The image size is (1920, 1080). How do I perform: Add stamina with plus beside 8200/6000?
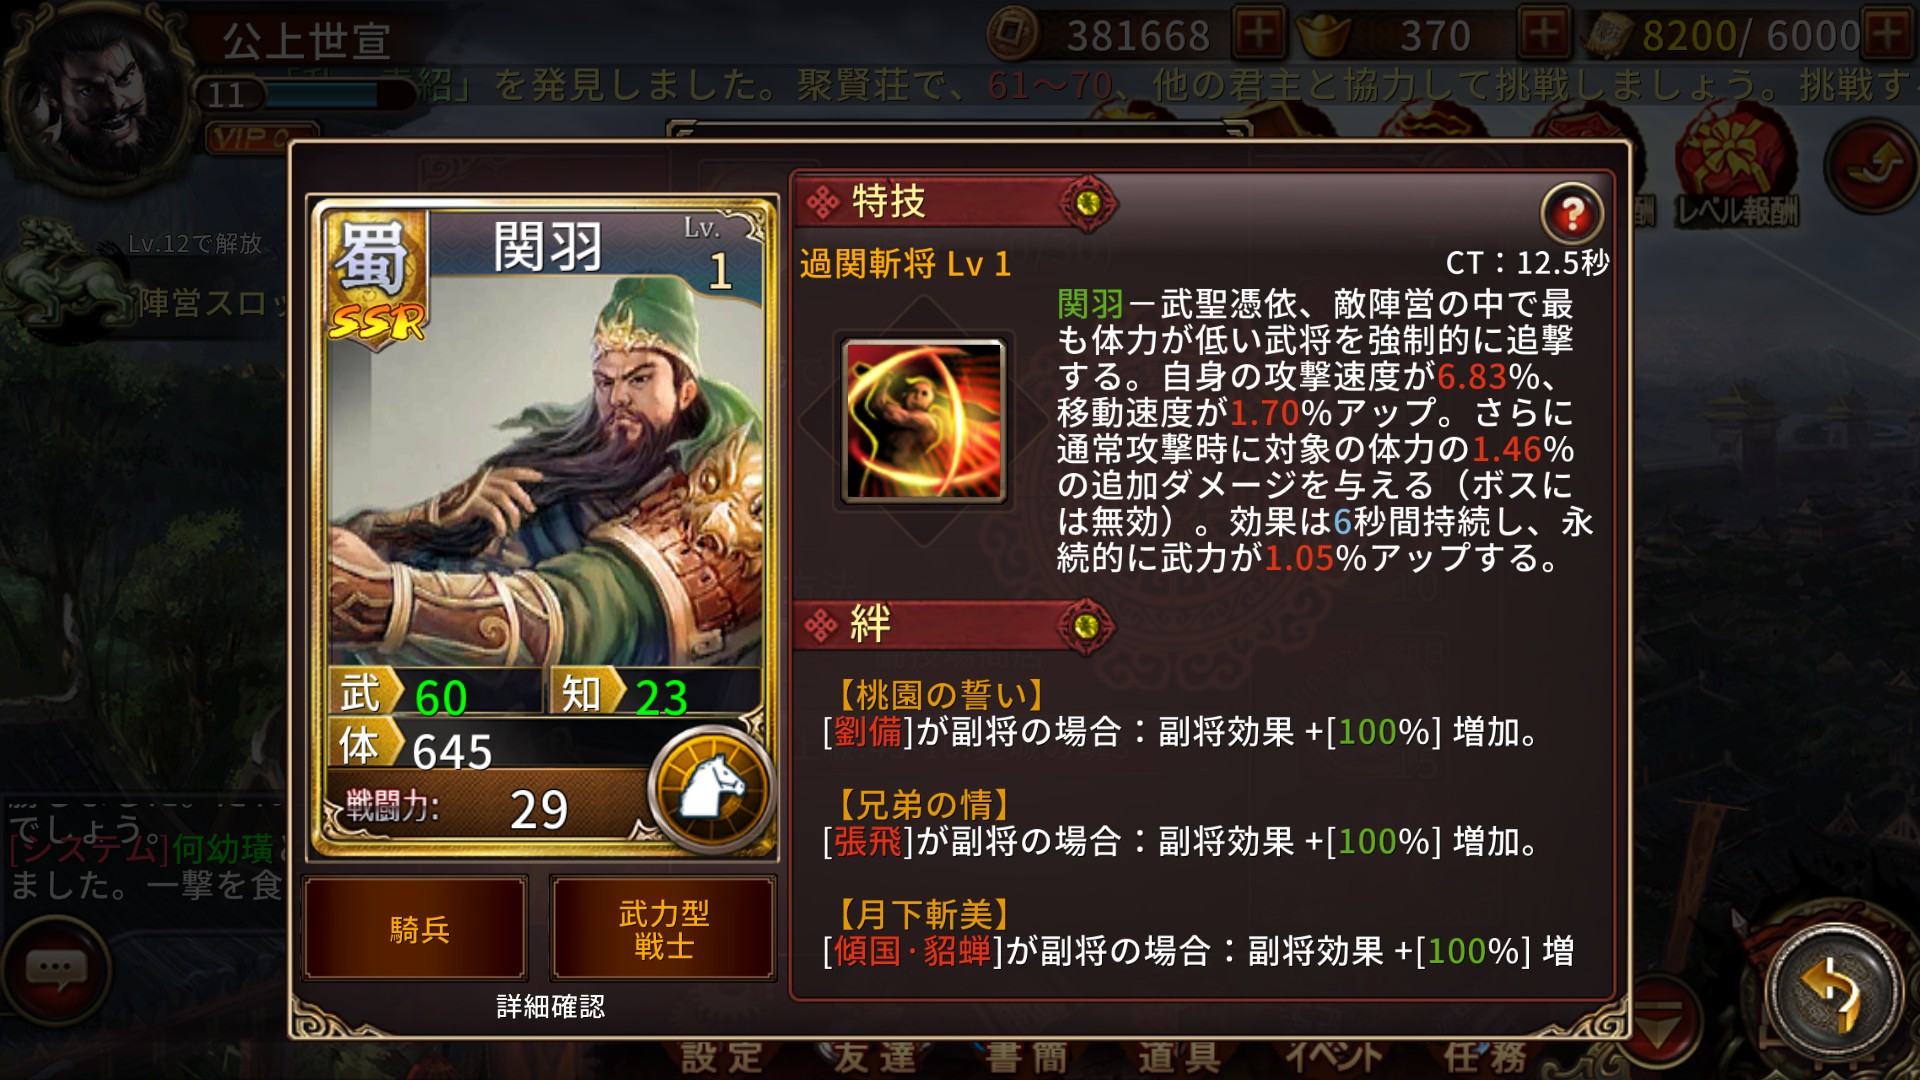point(1888,34)
